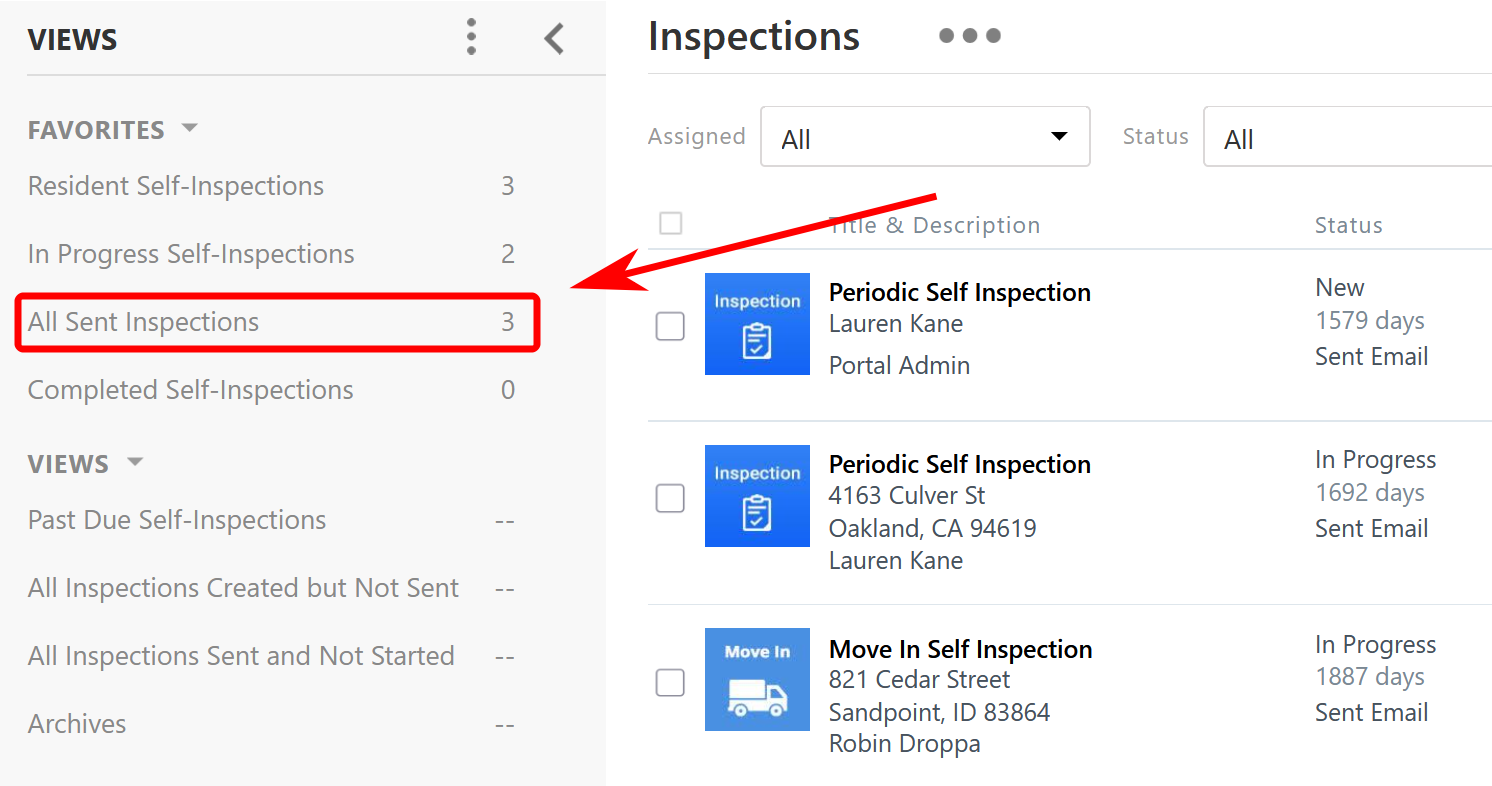Open the Resident Self-Inspections view
1492x786 pixels.
(x=176, y=186)
